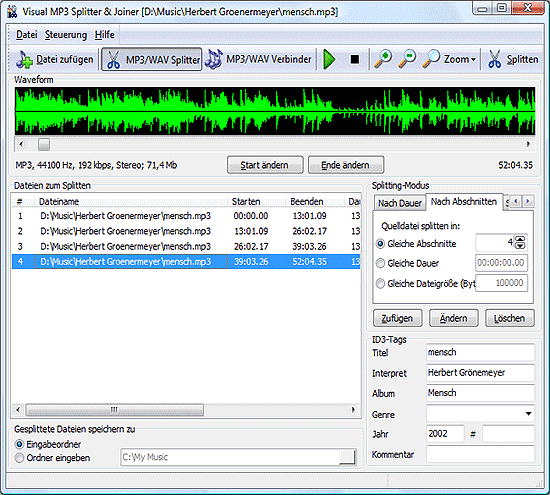Click the waveform scrollbar thumb
The width and height of the screenshot is (550, 495).
coord(44,144)
